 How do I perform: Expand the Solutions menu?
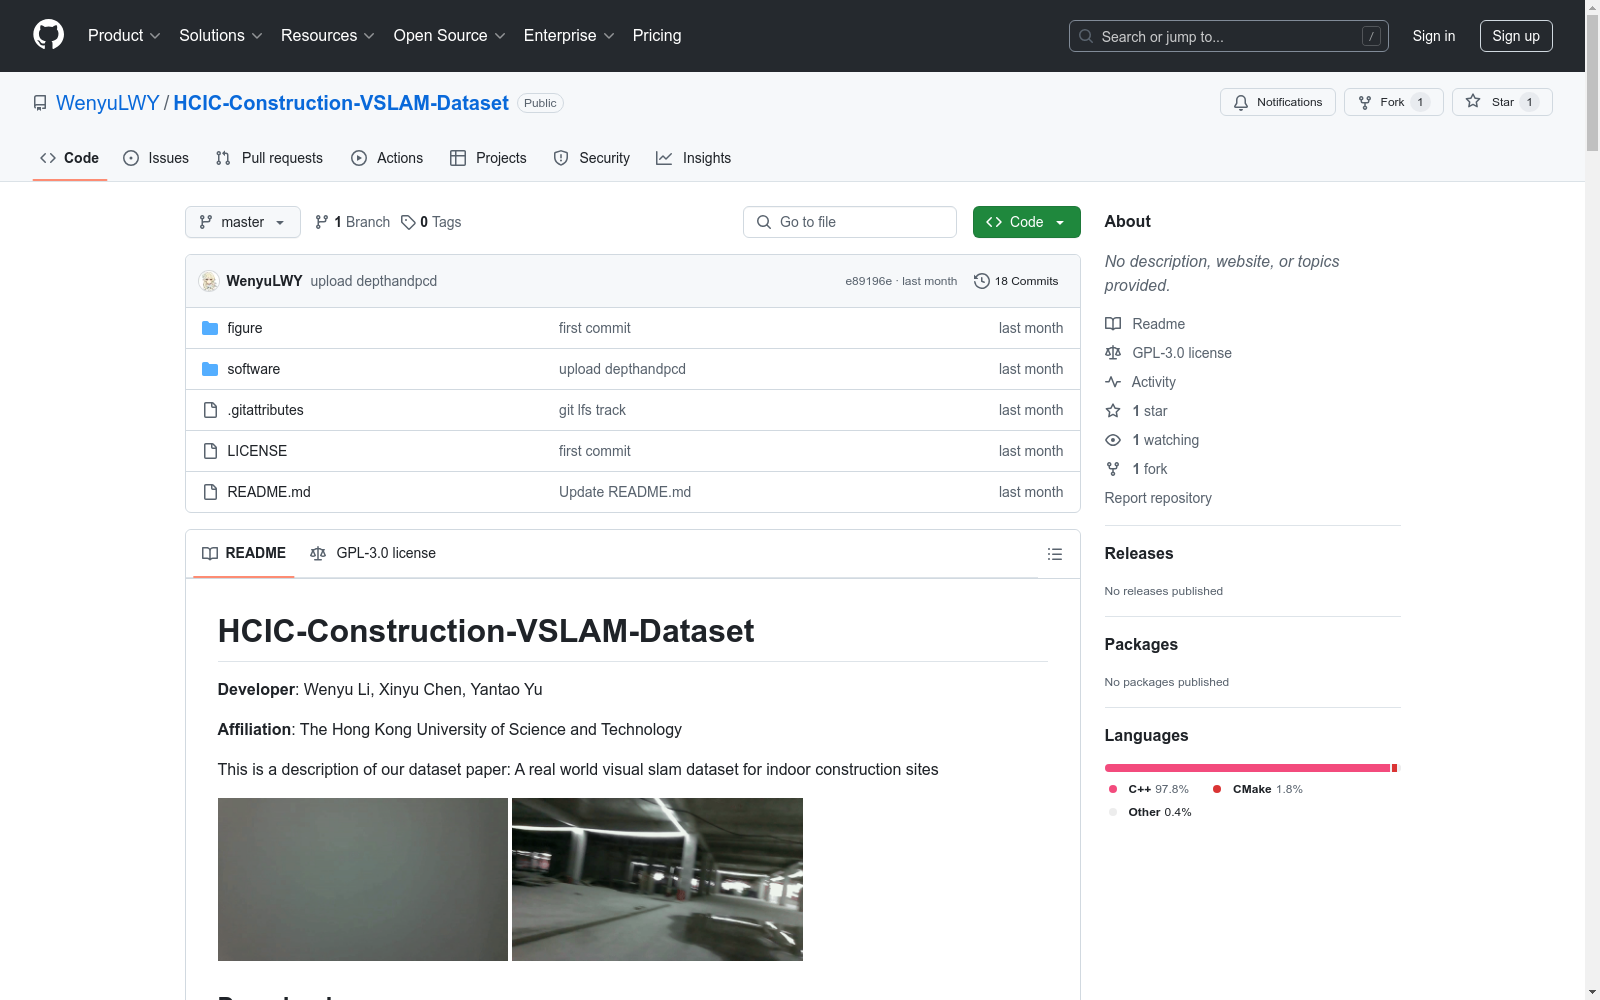point(221,36)
